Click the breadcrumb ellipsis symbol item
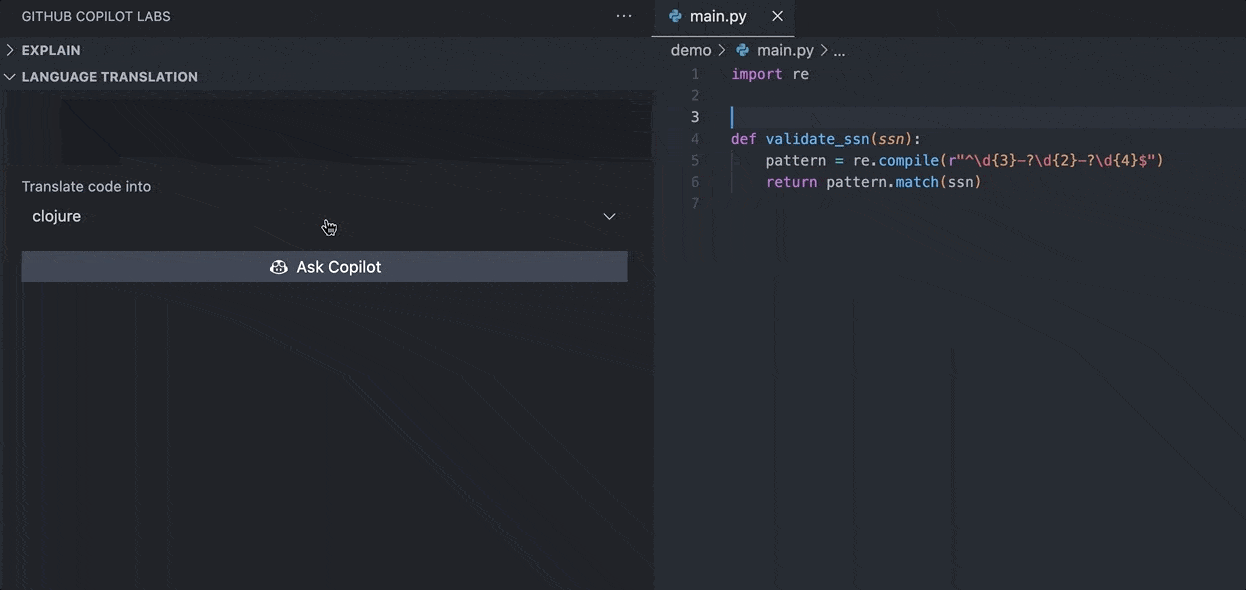Screen dimensions: 1246x590 point(839,50)
